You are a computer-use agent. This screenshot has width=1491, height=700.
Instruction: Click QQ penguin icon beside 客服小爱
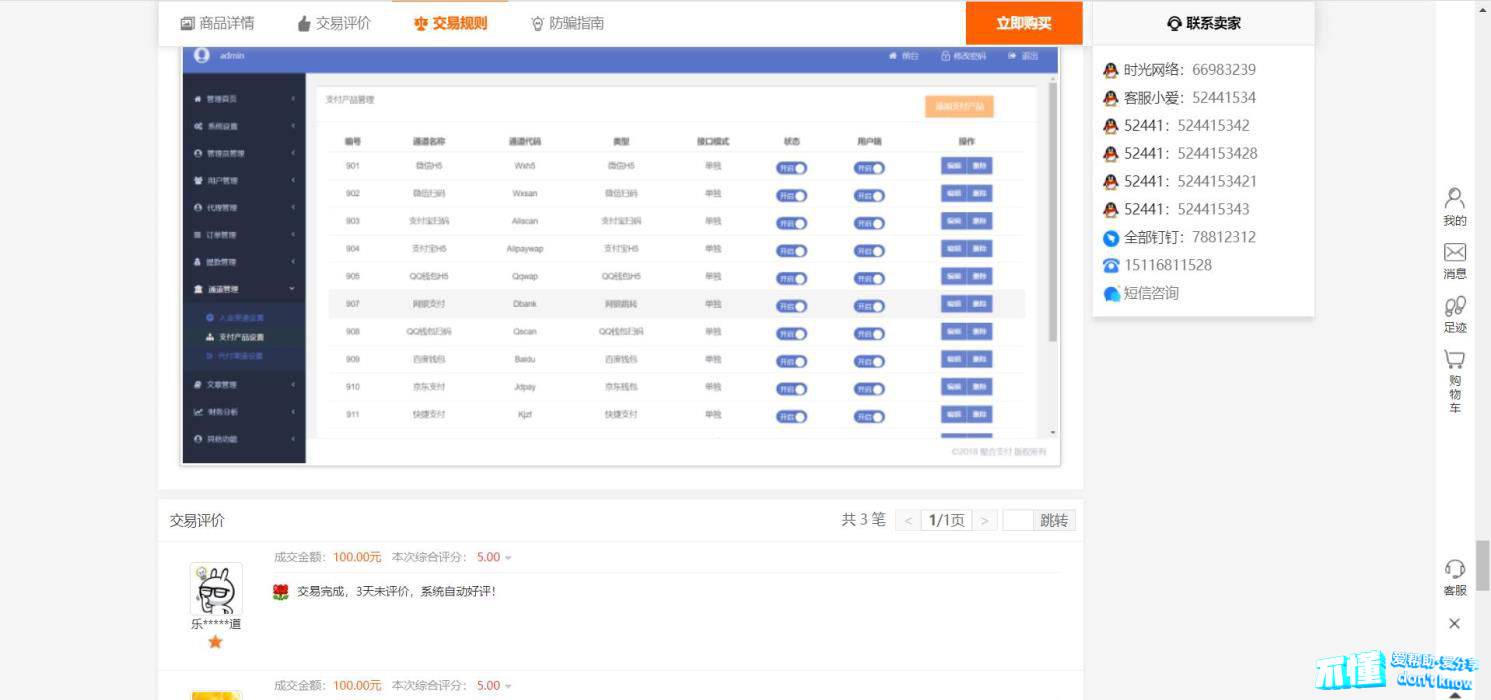click(x=1110, y=98)
